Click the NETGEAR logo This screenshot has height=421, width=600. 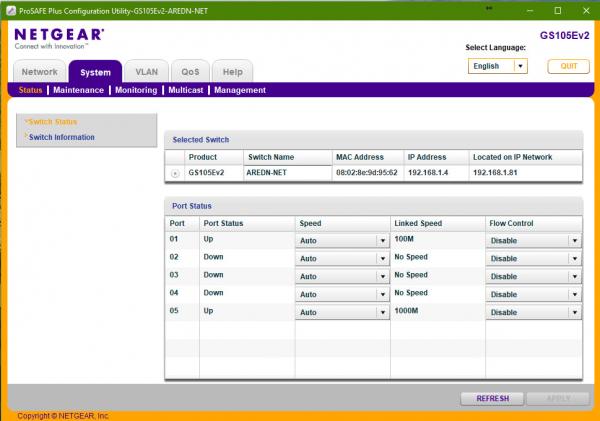(59, 39)
